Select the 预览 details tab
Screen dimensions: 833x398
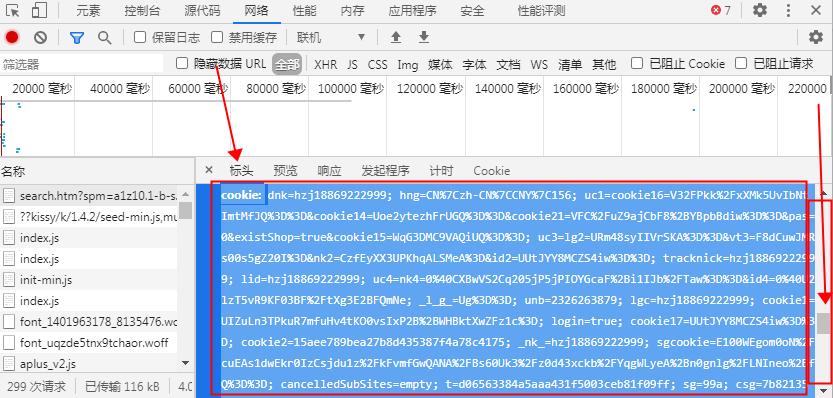[285, 171]
